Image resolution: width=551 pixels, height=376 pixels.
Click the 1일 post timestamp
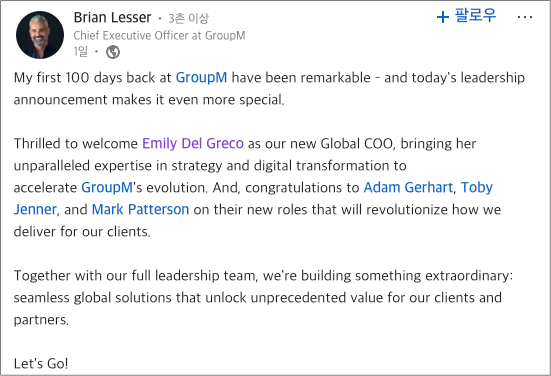(x=80, y=52)
